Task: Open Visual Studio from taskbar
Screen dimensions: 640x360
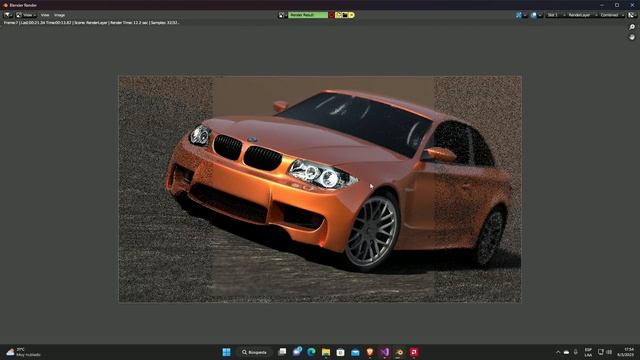Action: (384, 352)
